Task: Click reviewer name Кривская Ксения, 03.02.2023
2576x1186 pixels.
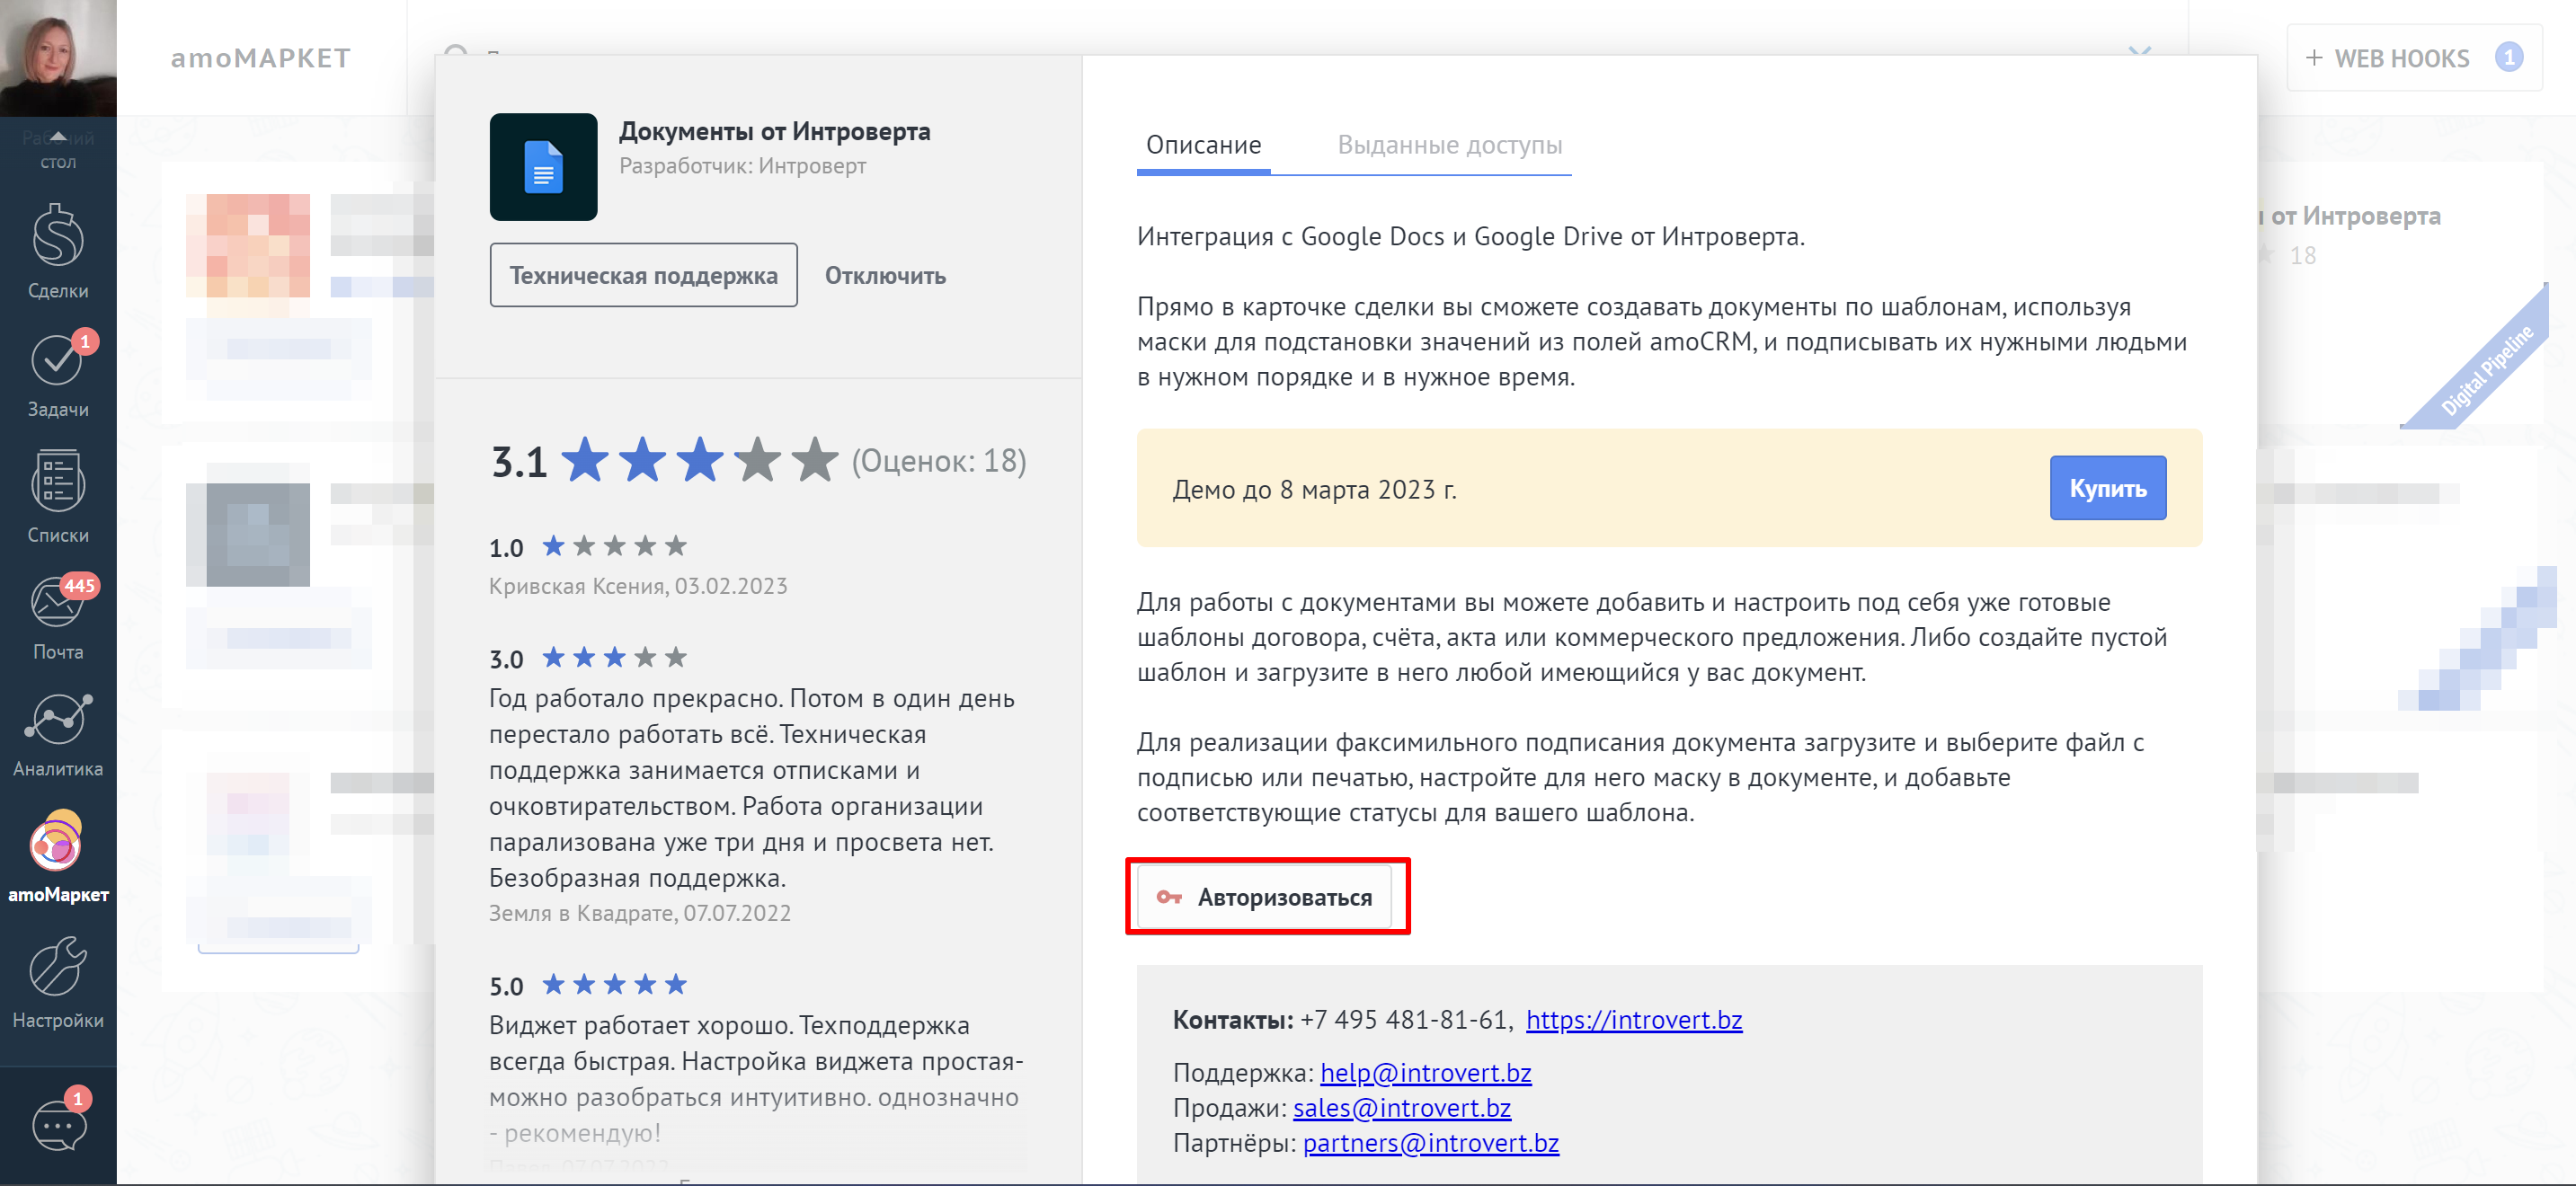Action: click(638, 586)
